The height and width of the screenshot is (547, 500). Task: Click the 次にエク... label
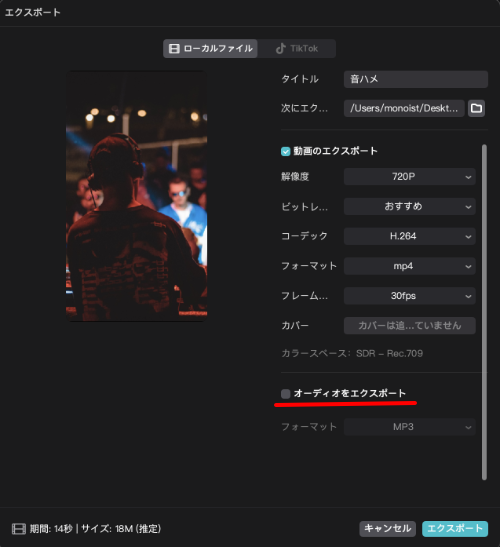[304, 108]
